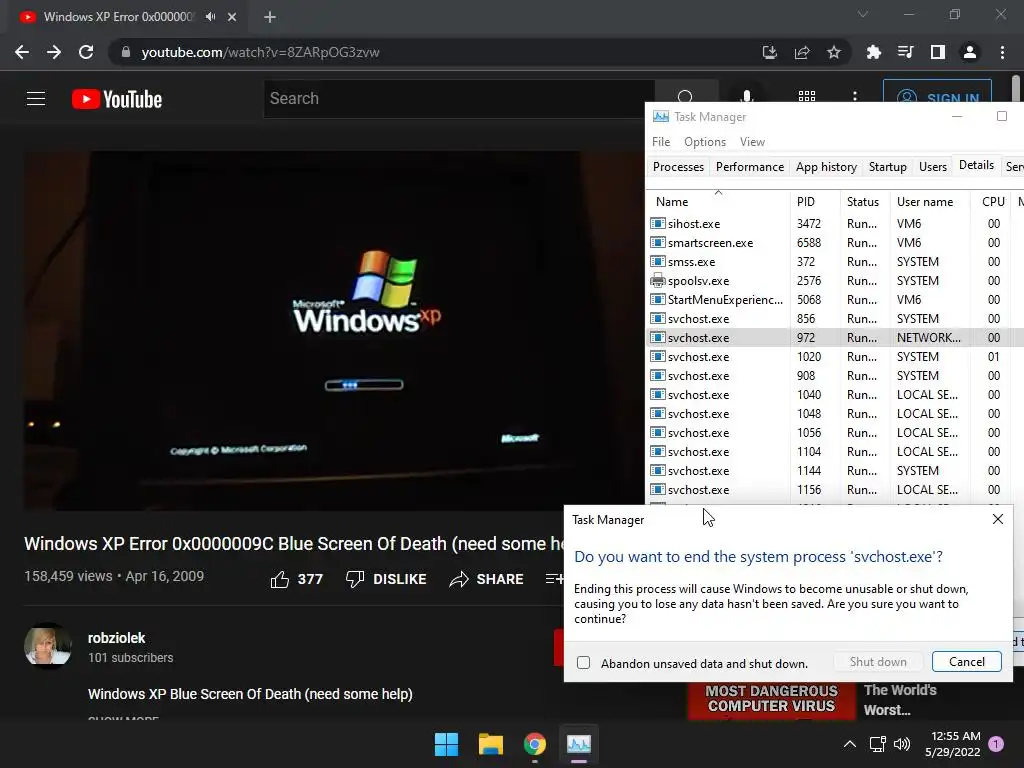Open Chrome three-dot menu
1024x768 pixels.
1002,52
